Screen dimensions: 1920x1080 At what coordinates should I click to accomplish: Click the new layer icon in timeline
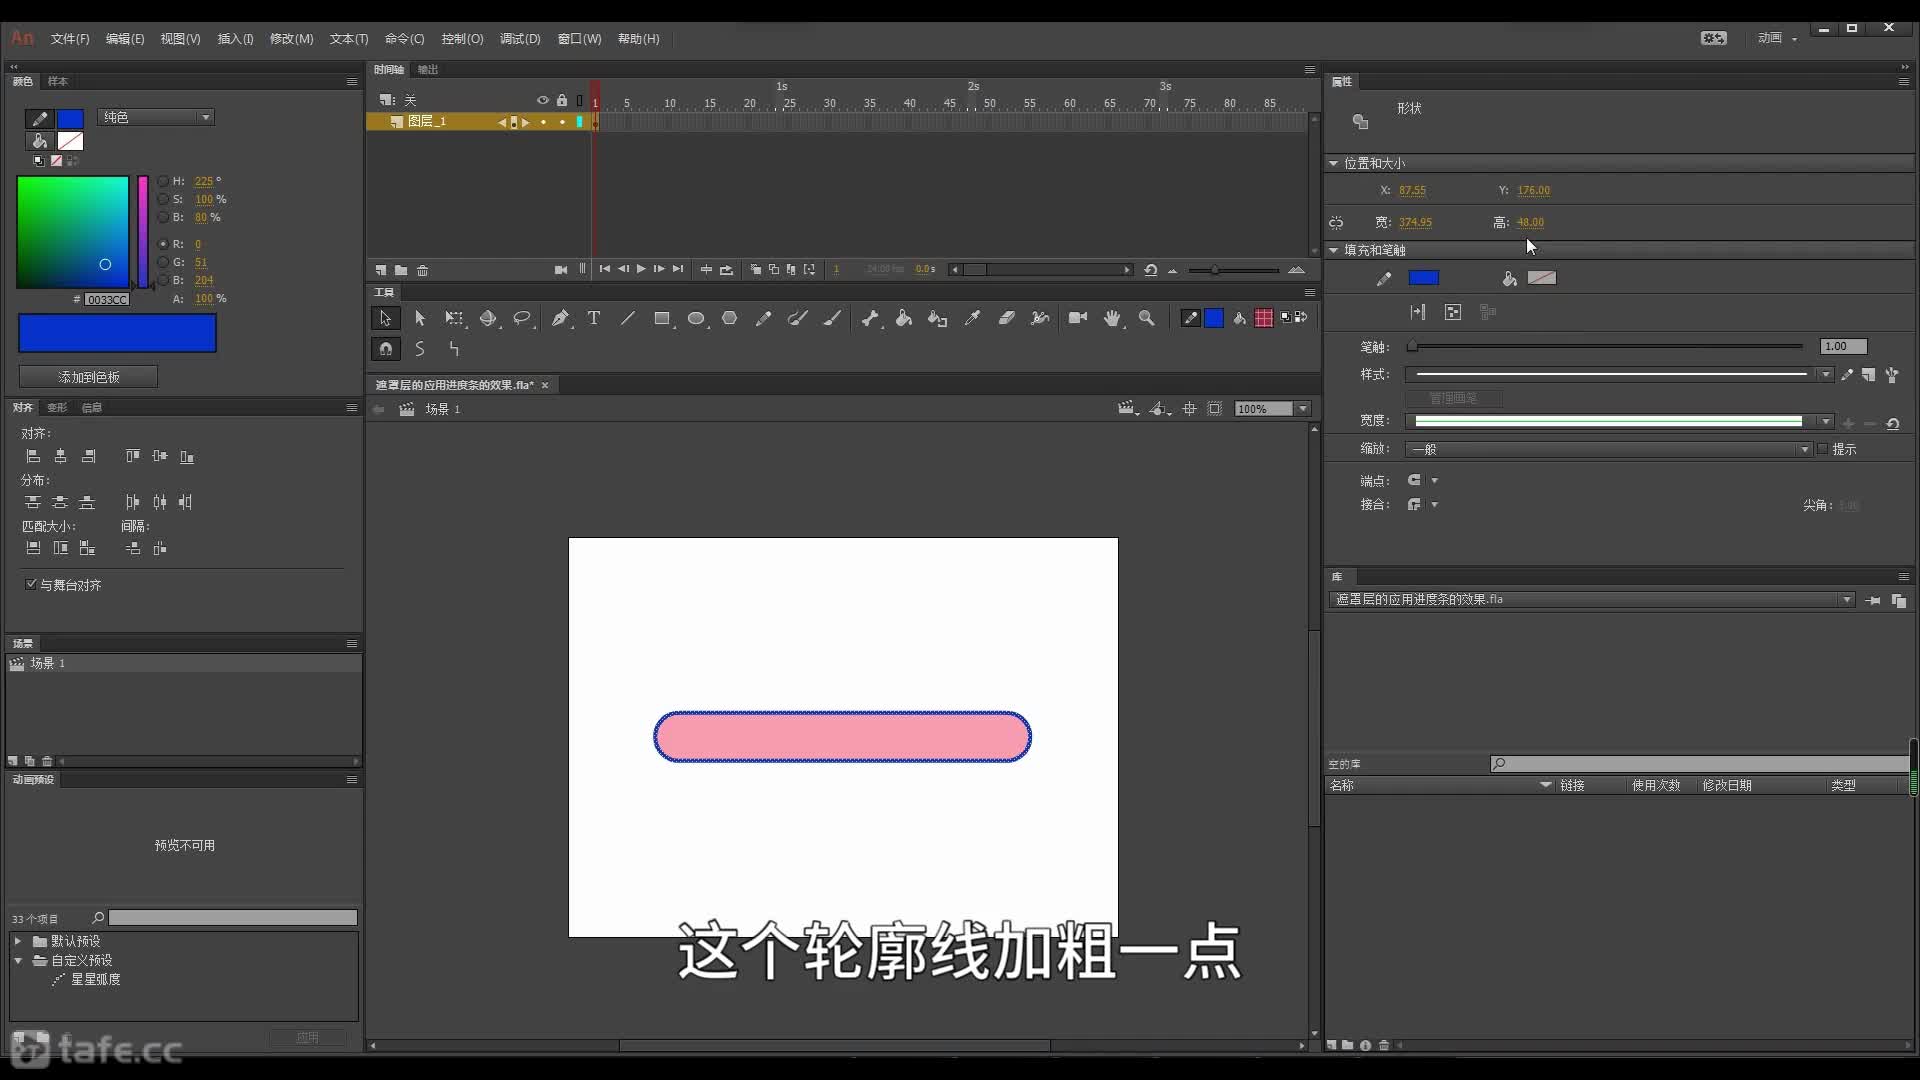click(x=381, y=270)
